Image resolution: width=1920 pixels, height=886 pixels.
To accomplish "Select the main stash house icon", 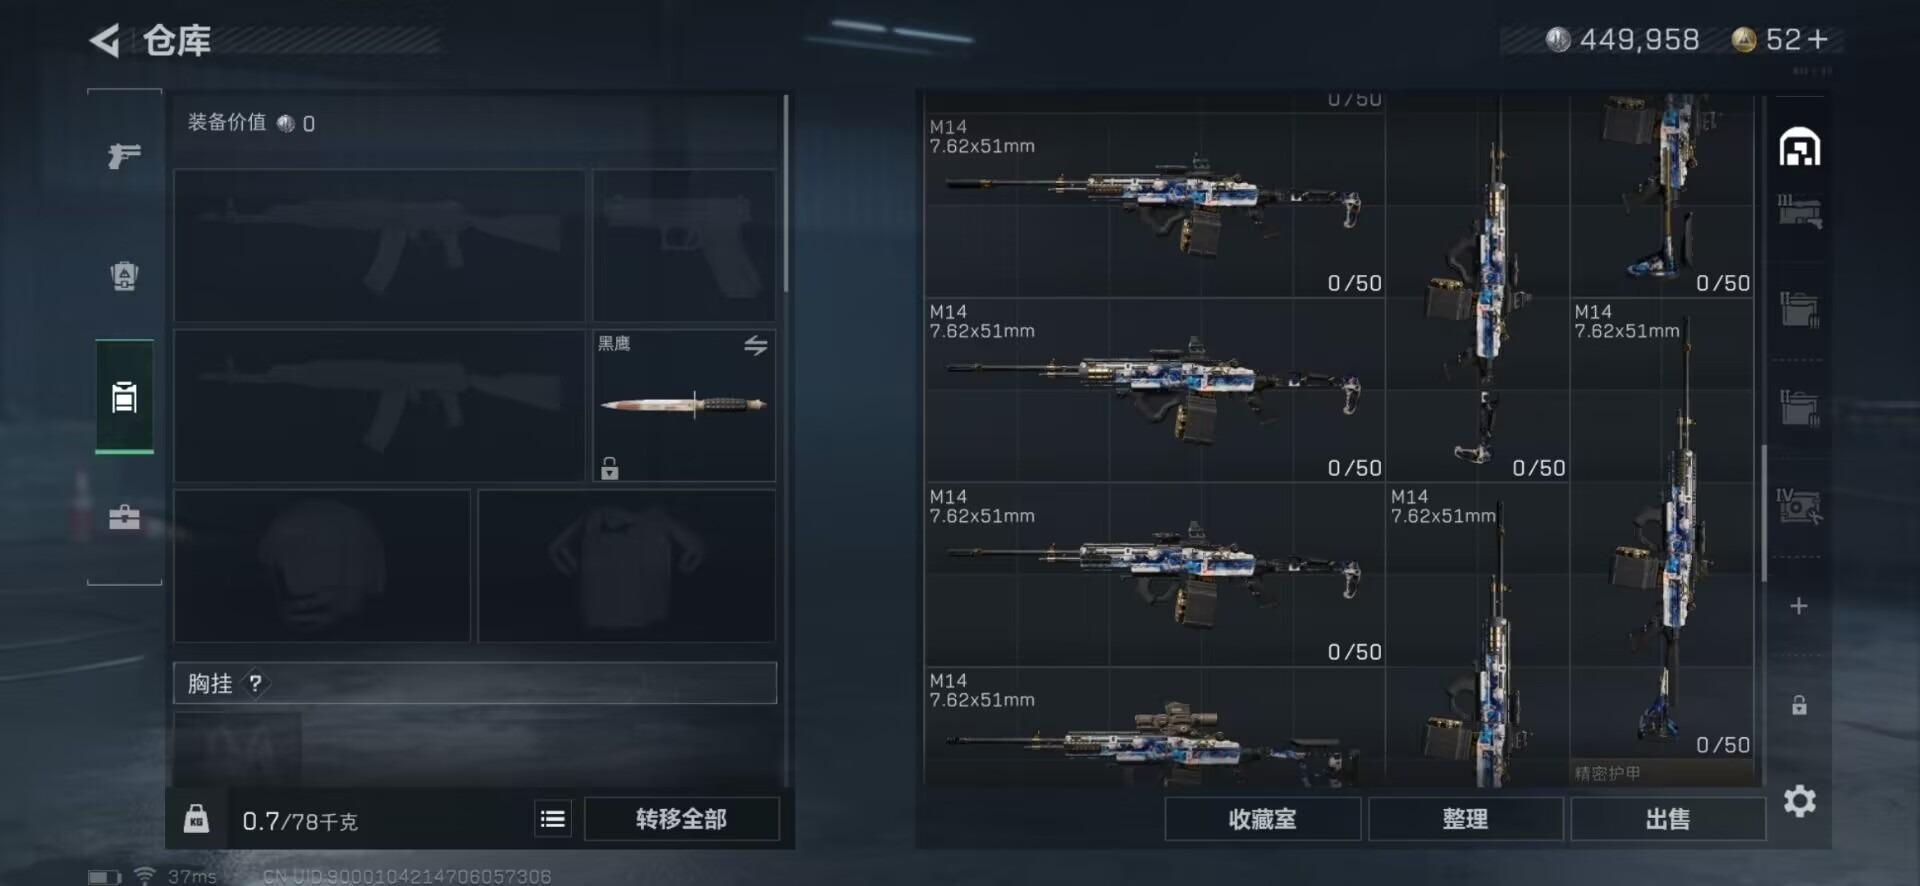I will click(1799, 147).
